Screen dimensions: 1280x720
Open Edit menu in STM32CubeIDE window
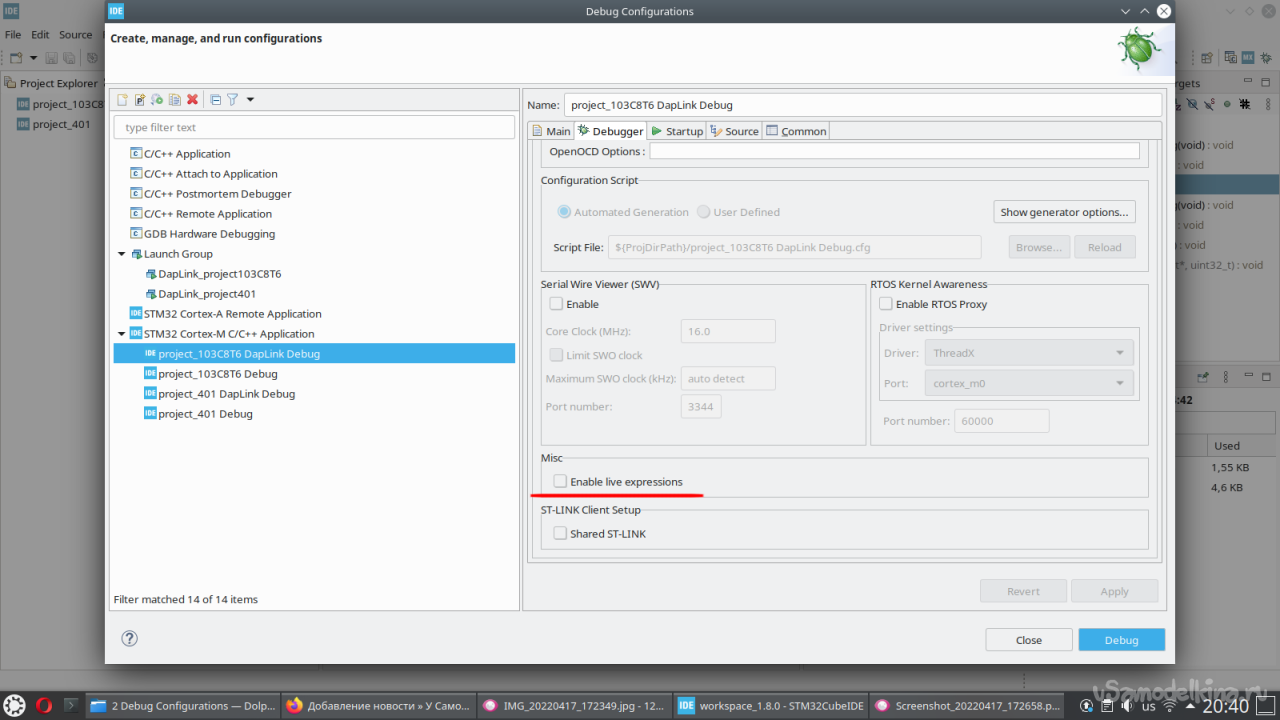point(40,35)
